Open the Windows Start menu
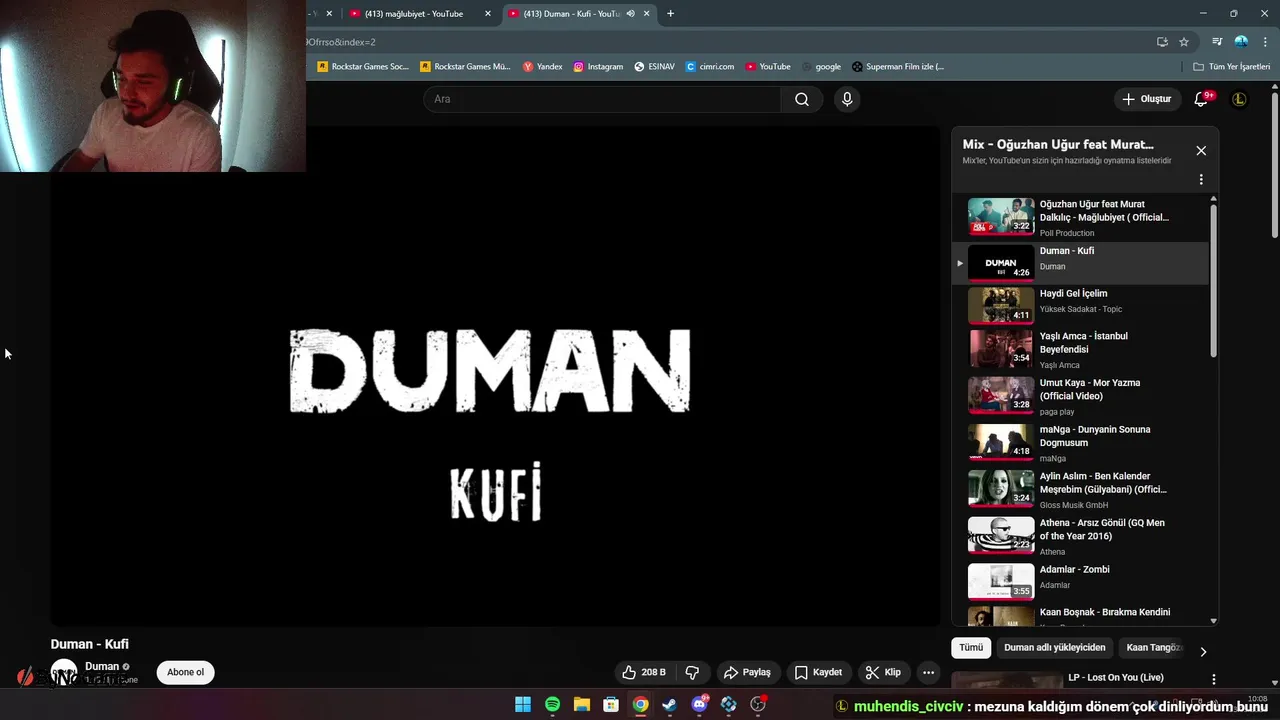Image resolution: width=1280 pixels, height=720 pixels. pyautogui.click(x=523, y=705)
